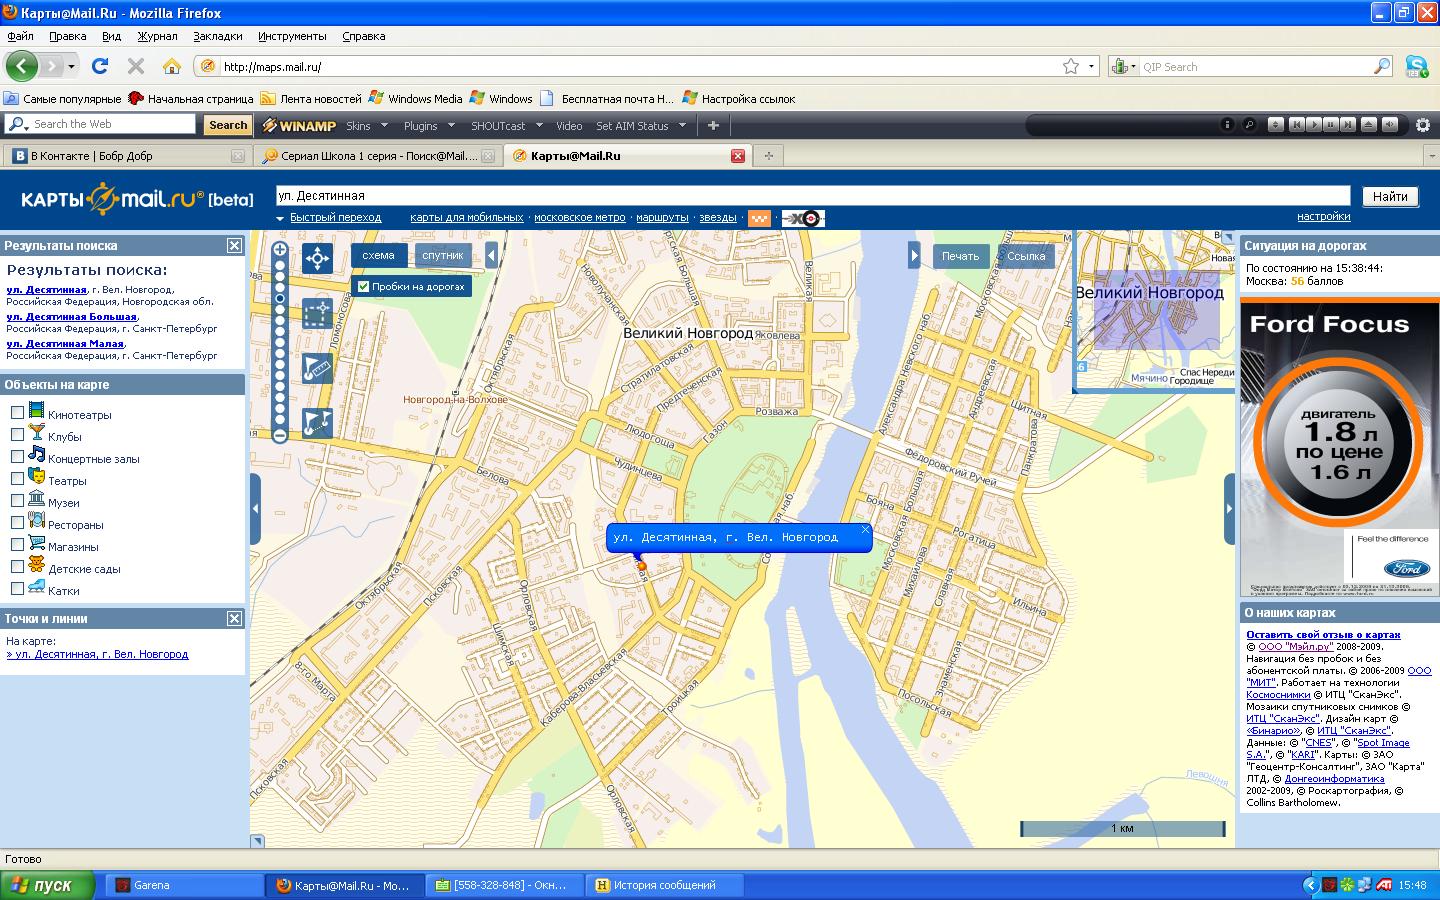Click the Skype icon in the toolbar
The width and height of the screenshot is (1440, 900).
point(1417,66)
